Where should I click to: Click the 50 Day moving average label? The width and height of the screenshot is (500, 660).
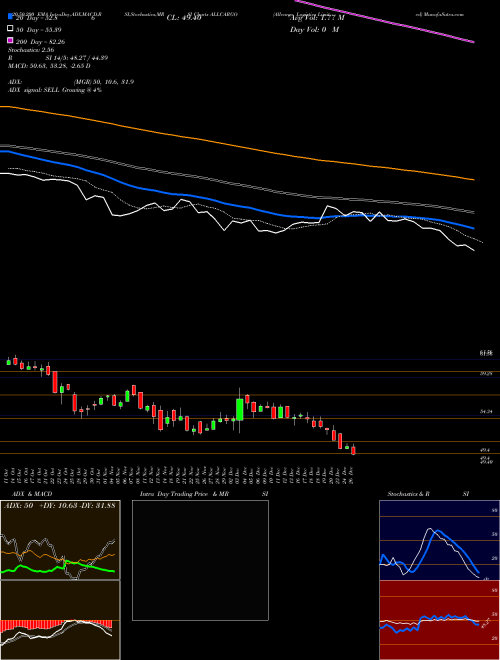[x=39, y=29]
